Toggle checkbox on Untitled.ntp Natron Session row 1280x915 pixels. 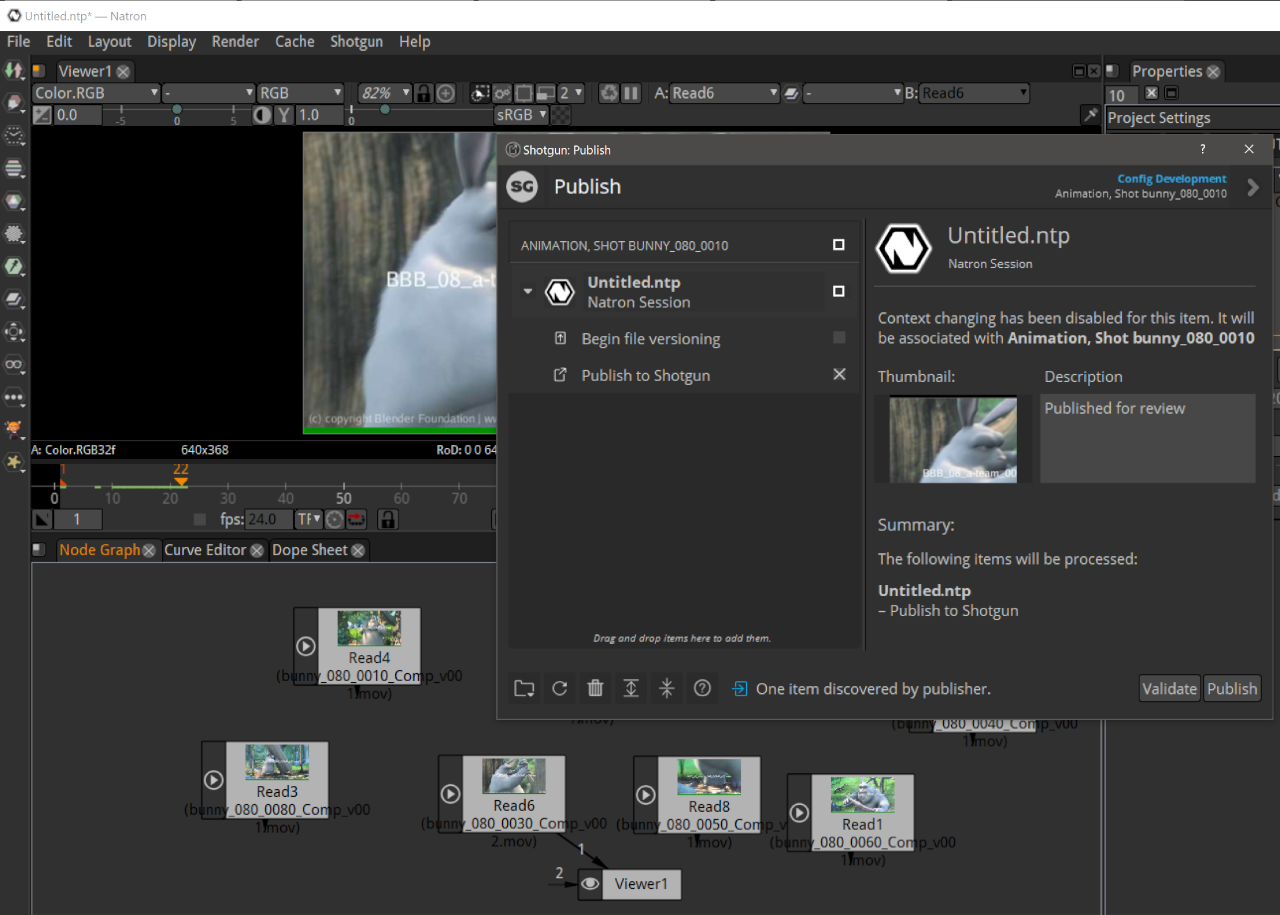click(x=839, y=291)
